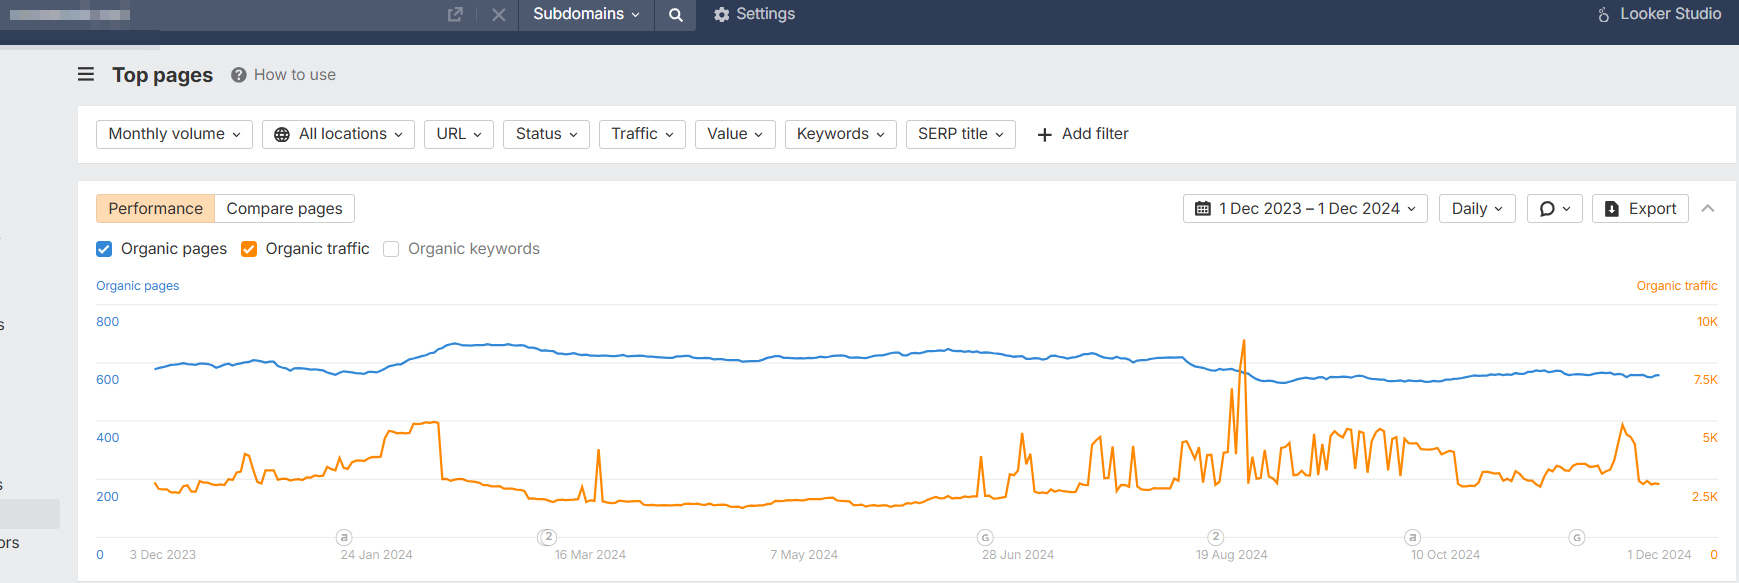Open Looker Studio integration
The image size is (1739, 583).
[x=1658, y=14]
